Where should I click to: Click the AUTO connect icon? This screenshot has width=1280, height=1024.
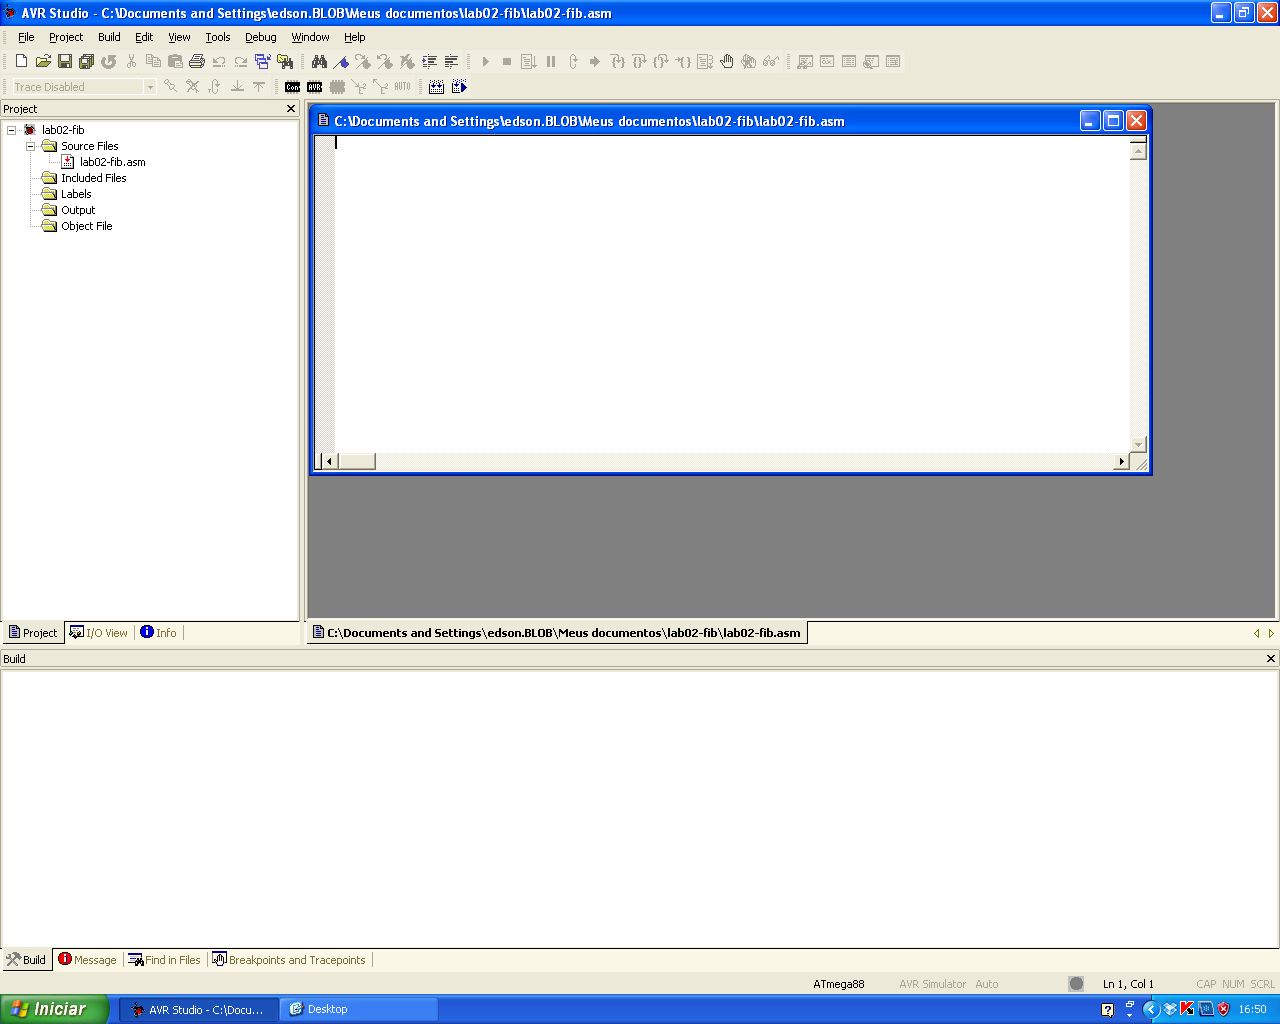[x=402, y=87]
